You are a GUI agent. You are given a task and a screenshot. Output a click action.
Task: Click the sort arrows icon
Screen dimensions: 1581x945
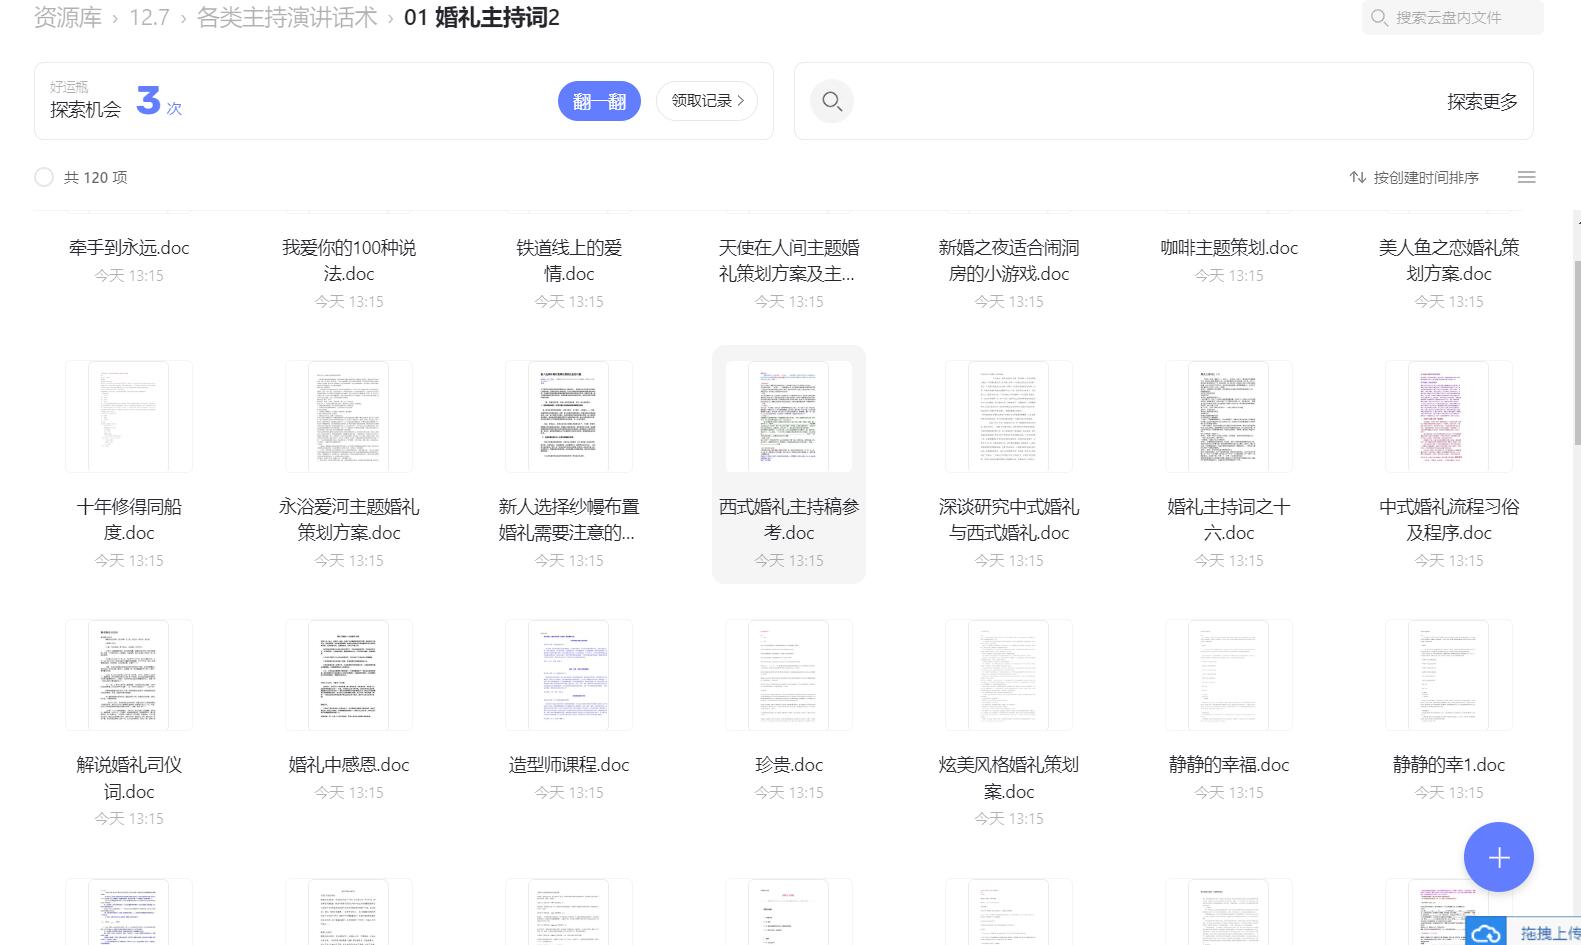(x=1357, y=177)
